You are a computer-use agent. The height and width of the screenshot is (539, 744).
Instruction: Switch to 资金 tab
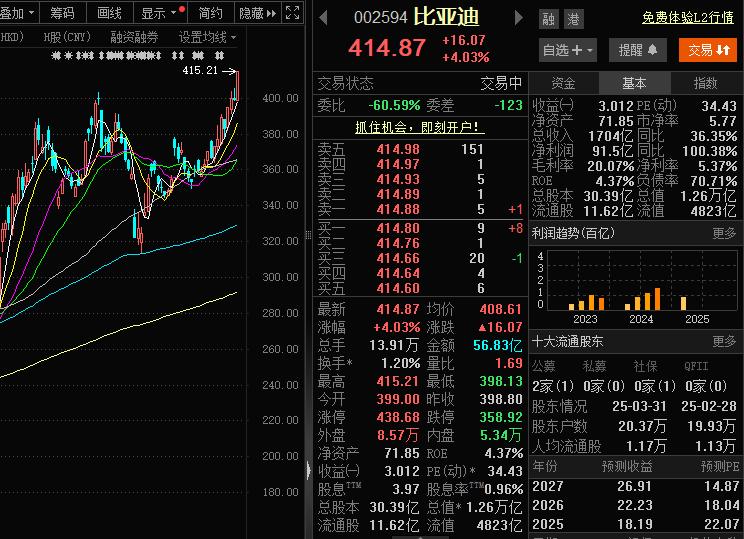pyautogui.click(x=563, y=84)
